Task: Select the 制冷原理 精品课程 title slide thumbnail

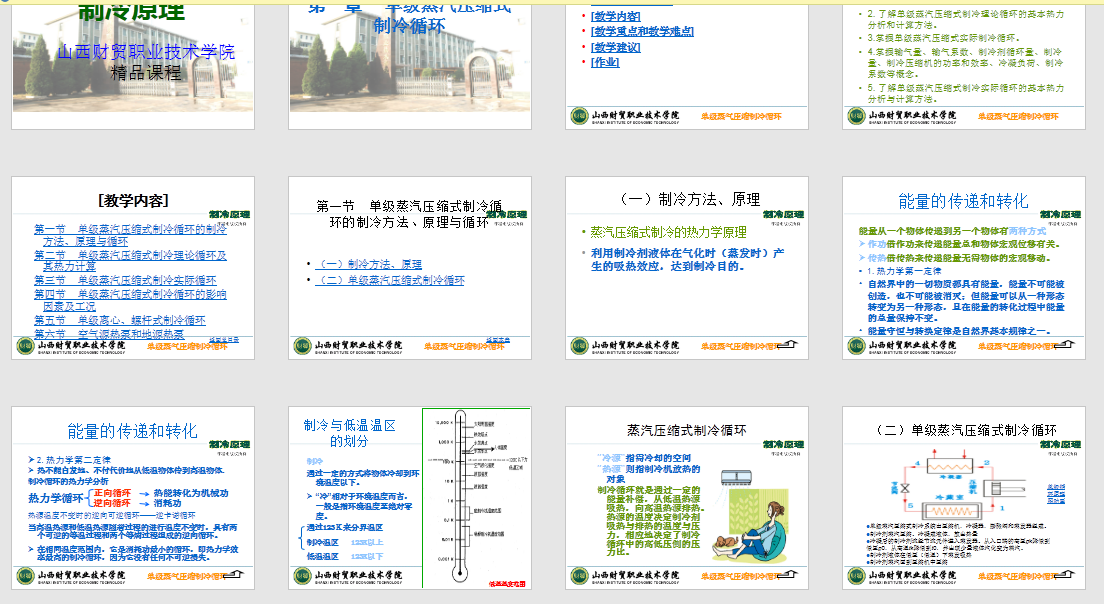Action: coord(133,65)
